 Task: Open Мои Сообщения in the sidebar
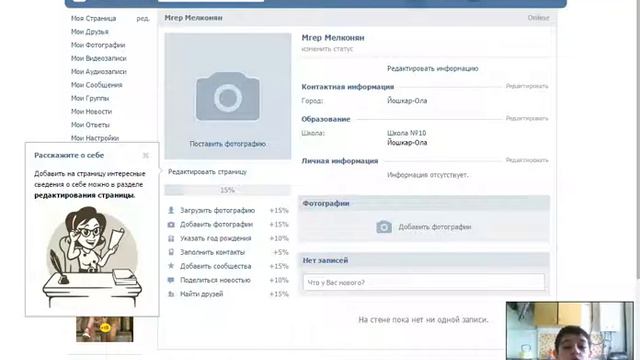pyautogui.click(x=97, y=85)
